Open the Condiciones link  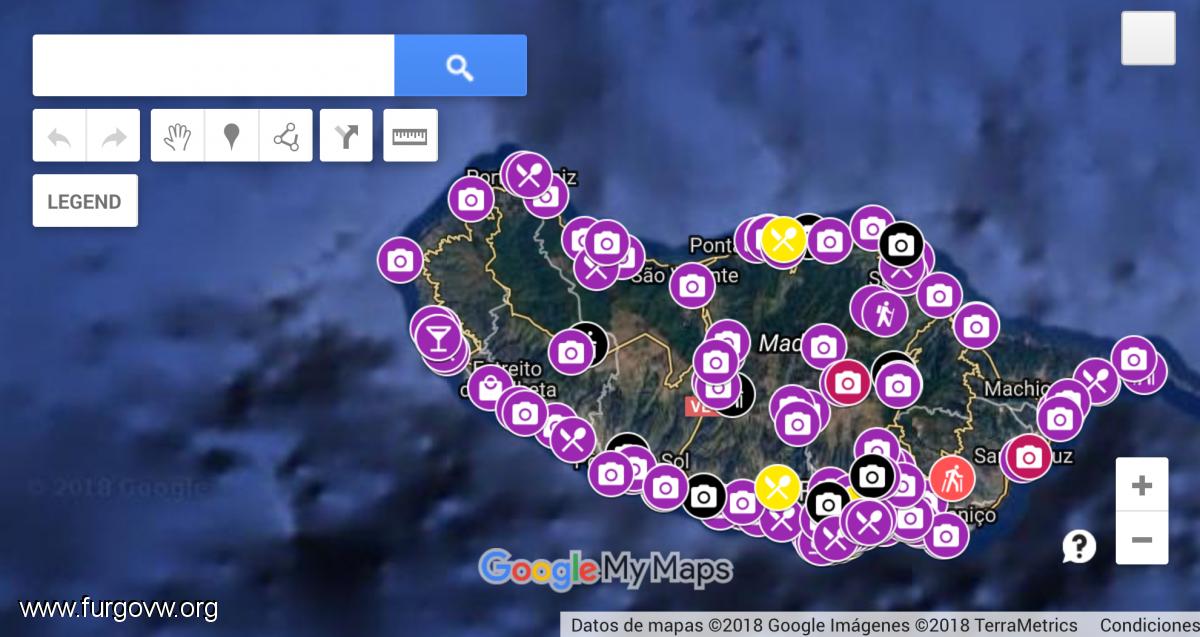(1149, 625)
